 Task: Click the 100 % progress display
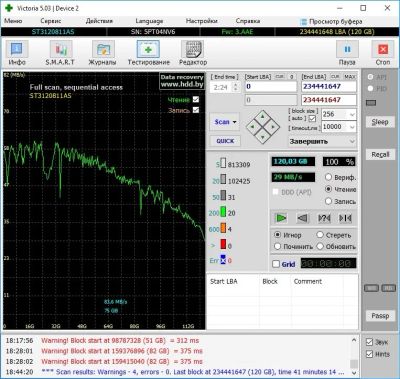tap(339, 162)
